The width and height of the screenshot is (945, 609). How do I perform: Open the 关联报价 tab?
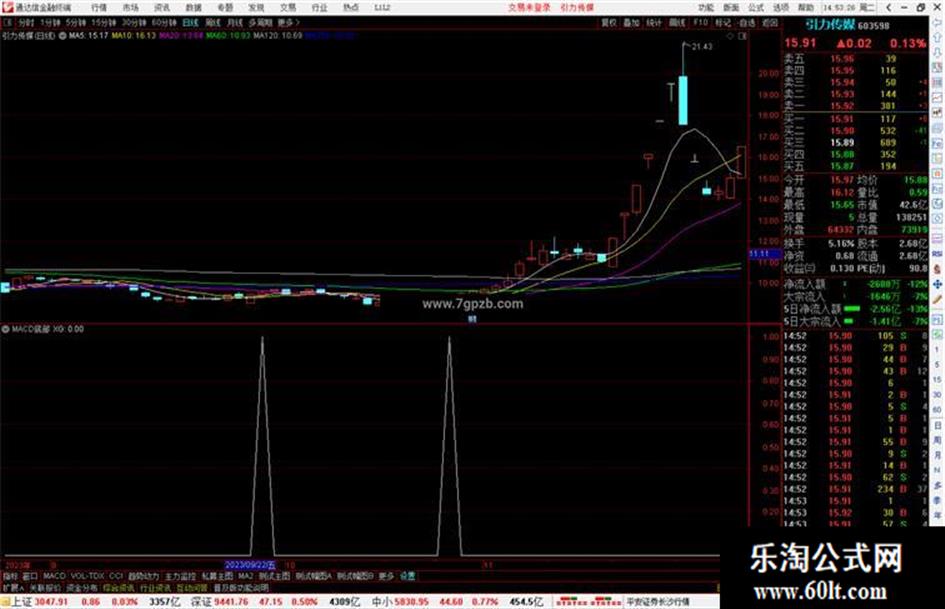tap(45, 587)
